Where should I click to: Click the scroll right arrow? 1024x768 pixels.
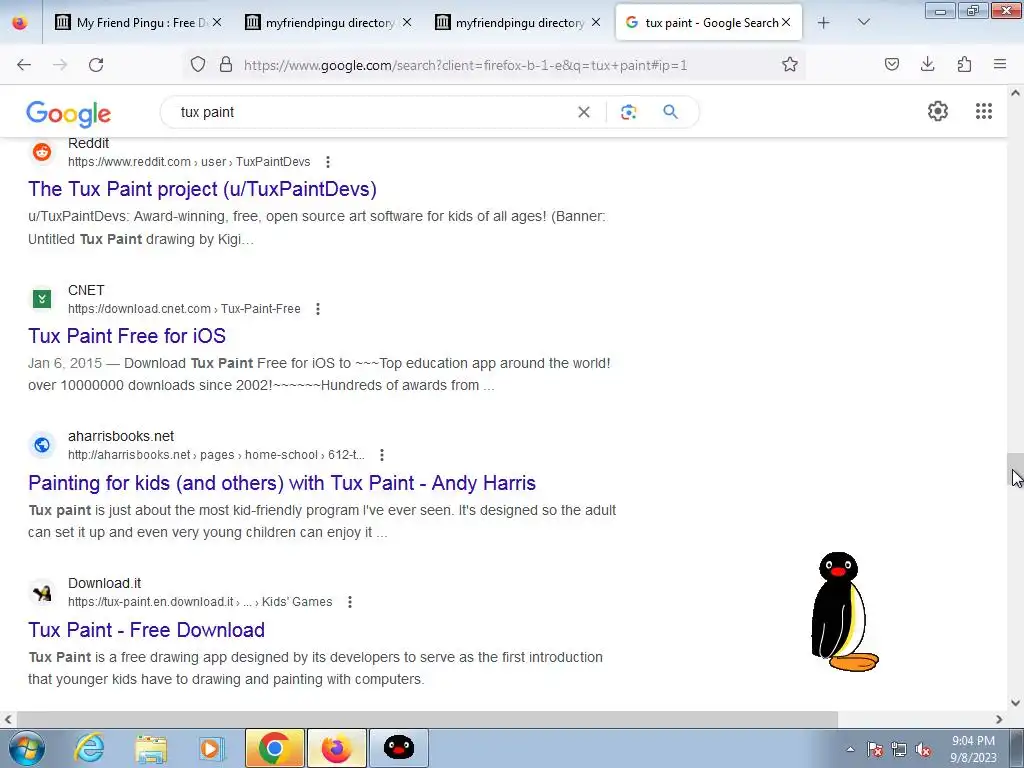click(999, 720)
